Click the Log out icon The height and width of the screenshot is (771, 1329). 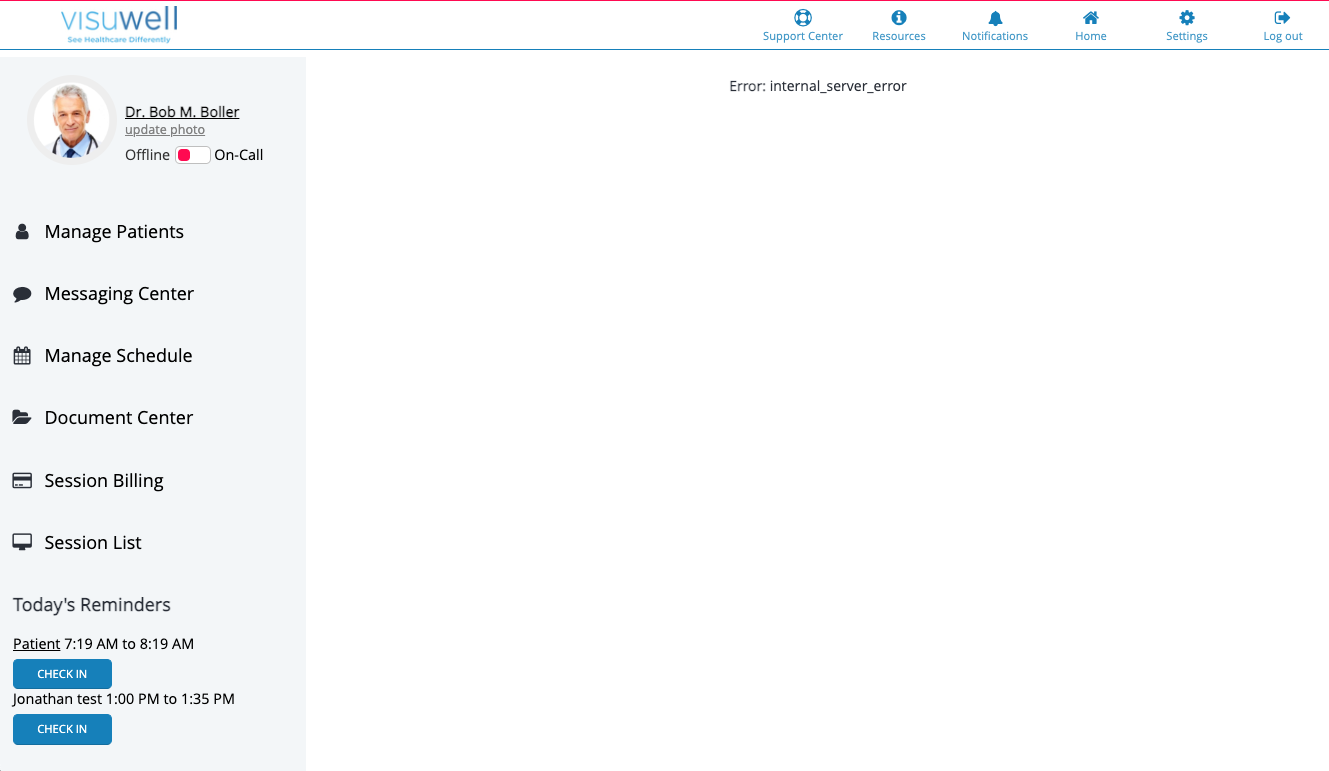[1282, 16]
